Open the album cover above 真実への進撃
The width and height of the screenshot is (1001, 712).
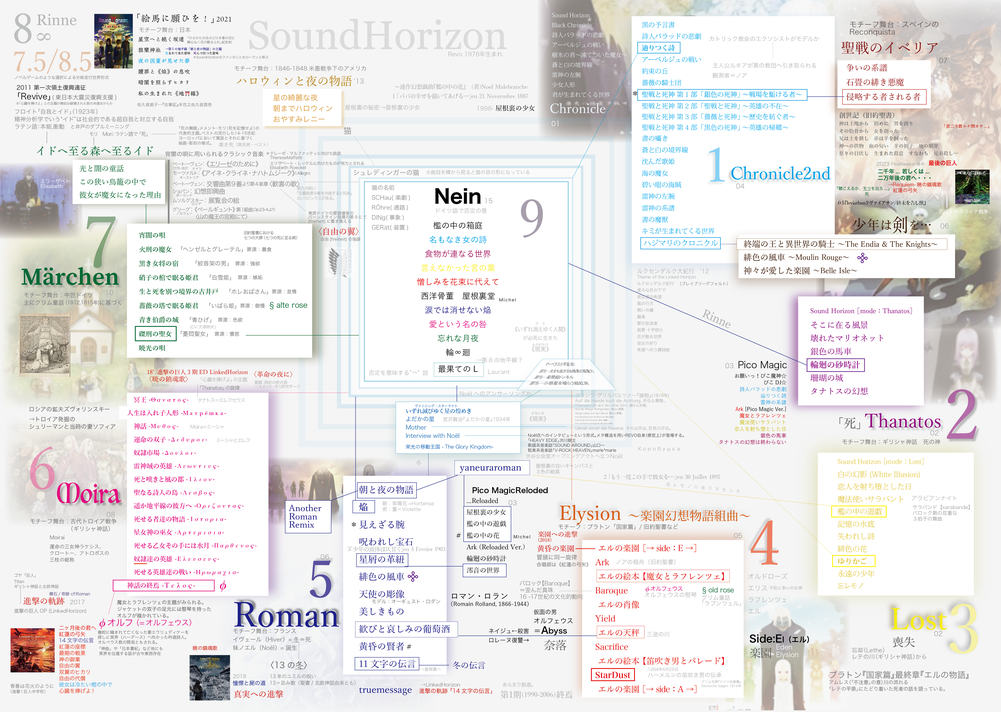pos(209,676)
